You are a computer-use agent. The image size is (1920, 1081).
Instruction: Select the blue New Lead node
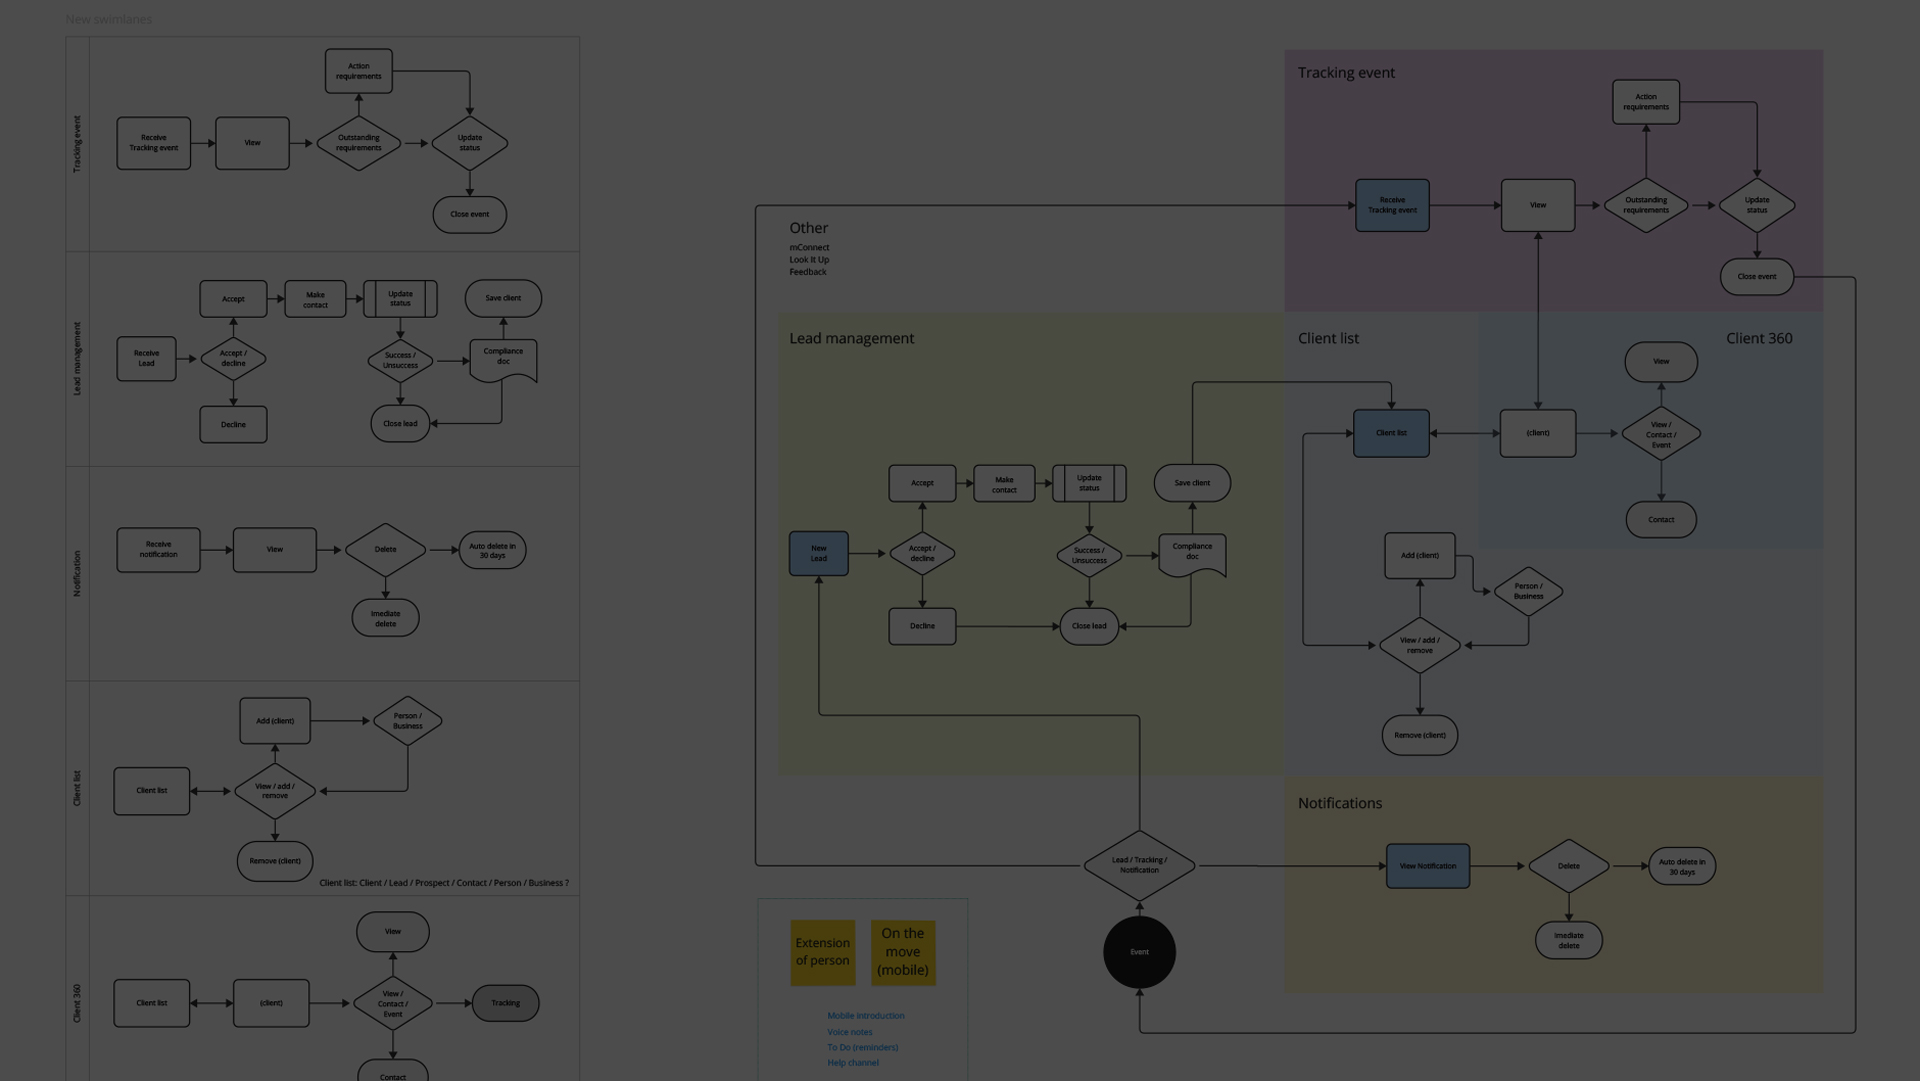click(819, 553)
